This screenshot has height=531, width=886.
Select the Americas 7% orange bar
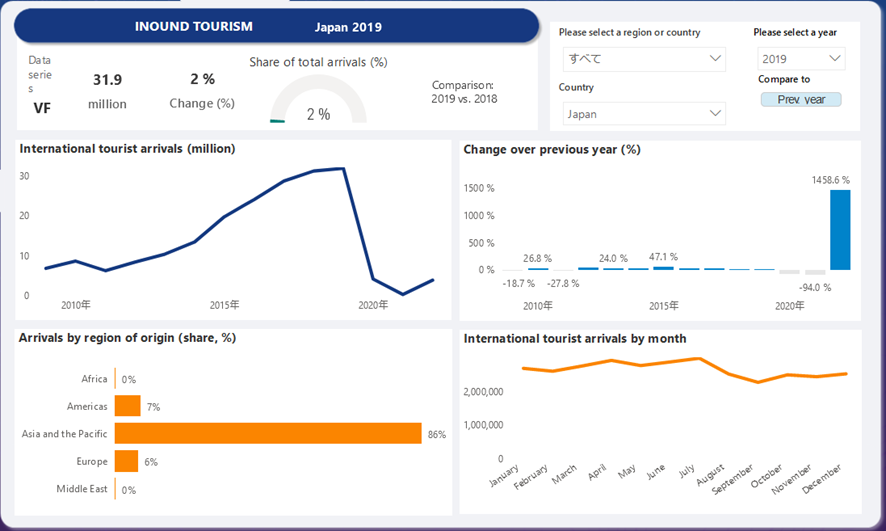tap(127, 406)
